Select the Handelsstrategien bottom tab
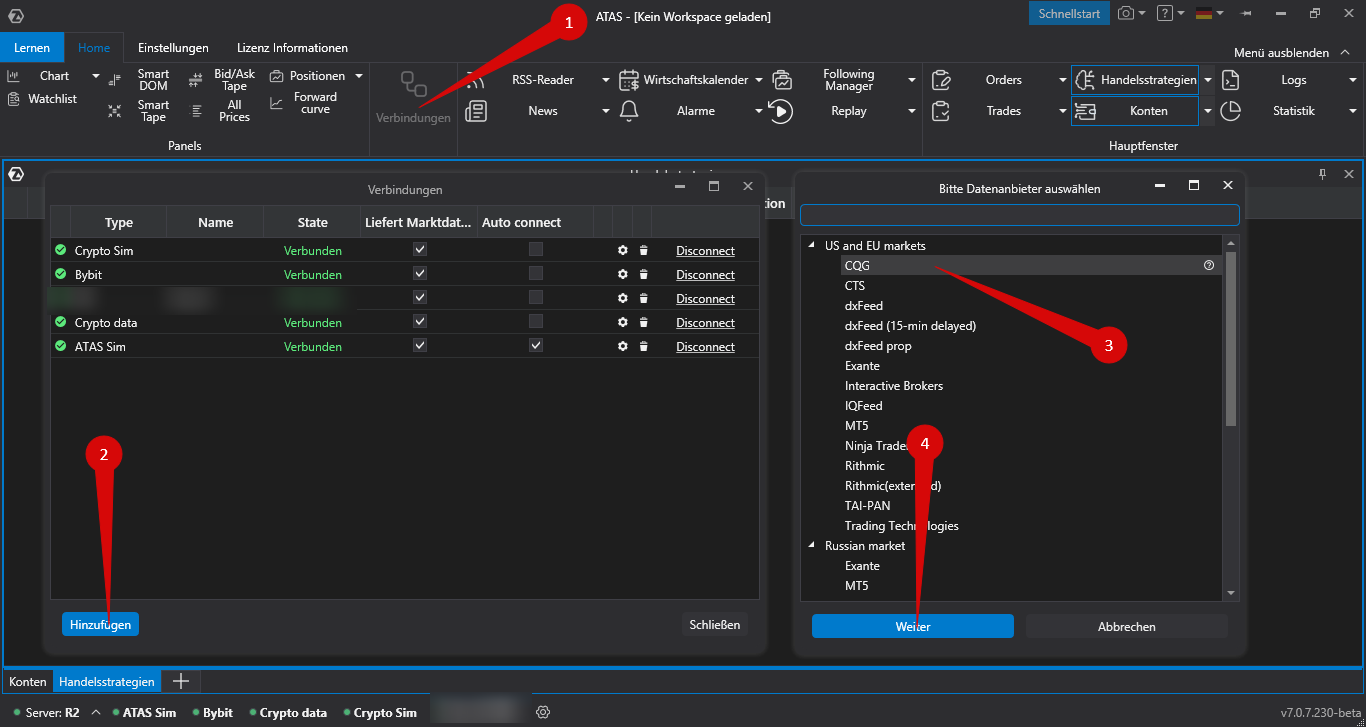1366x727 pixels. [107, 681]
